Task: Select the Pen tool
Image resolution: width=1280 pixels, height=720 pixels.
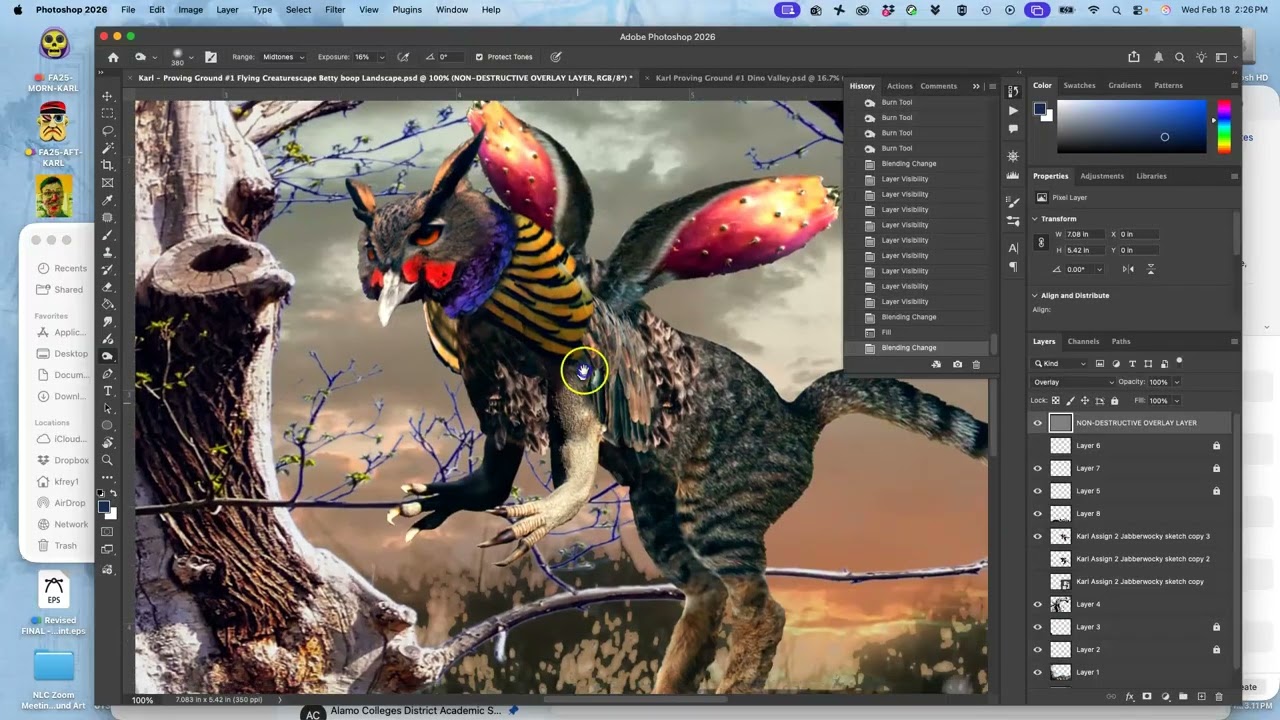Action: (x=108, y=374)
